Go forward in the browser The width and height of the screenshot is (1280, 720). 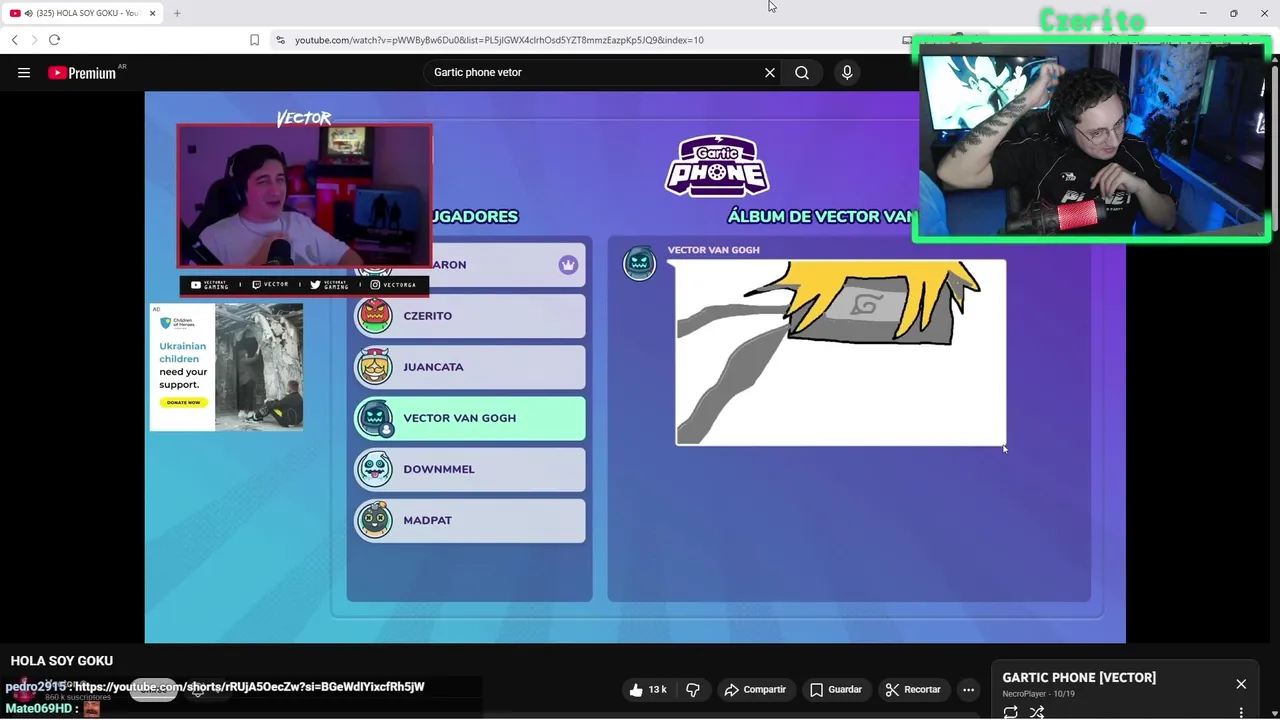34,40
